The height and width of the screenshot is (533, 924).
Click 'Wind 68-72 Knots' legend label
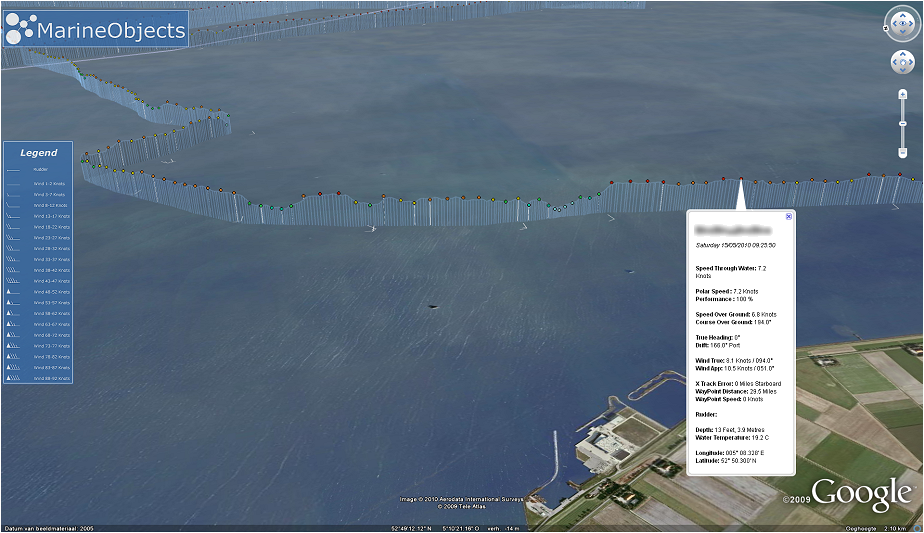click(x=51, y=335)
